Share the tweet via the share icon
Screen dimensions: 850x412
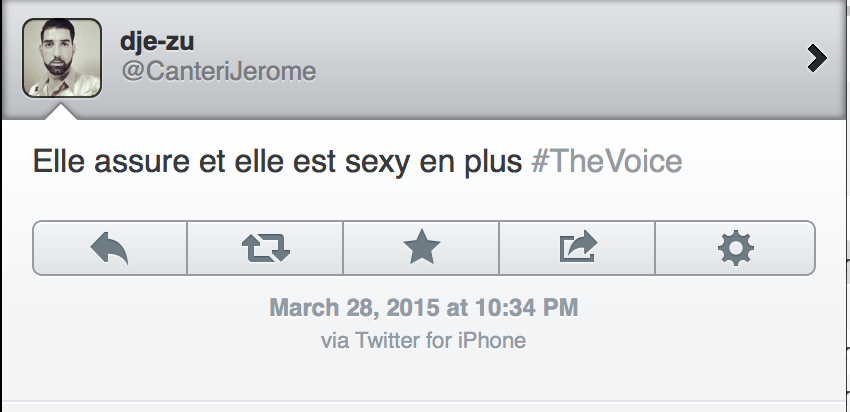[577, 248]
